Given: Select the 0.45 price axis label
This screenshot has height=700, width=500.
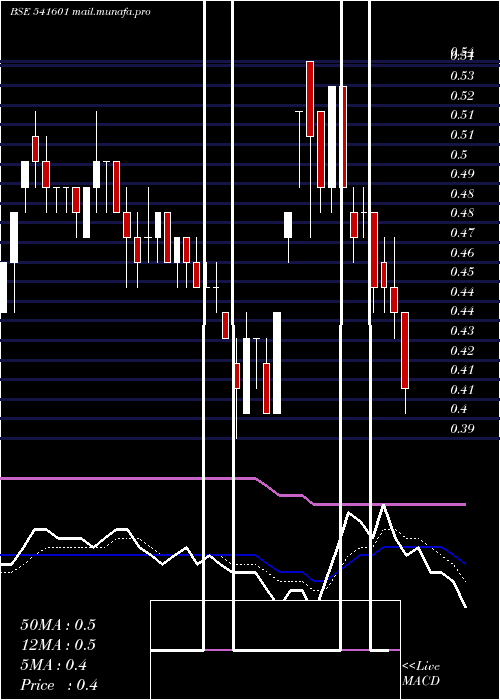Looking at the screenshot, I should [x=462, y=272].
